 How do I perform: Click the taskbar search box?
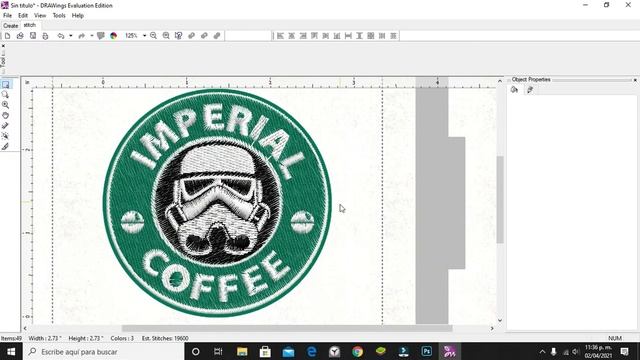coord(104,351)
